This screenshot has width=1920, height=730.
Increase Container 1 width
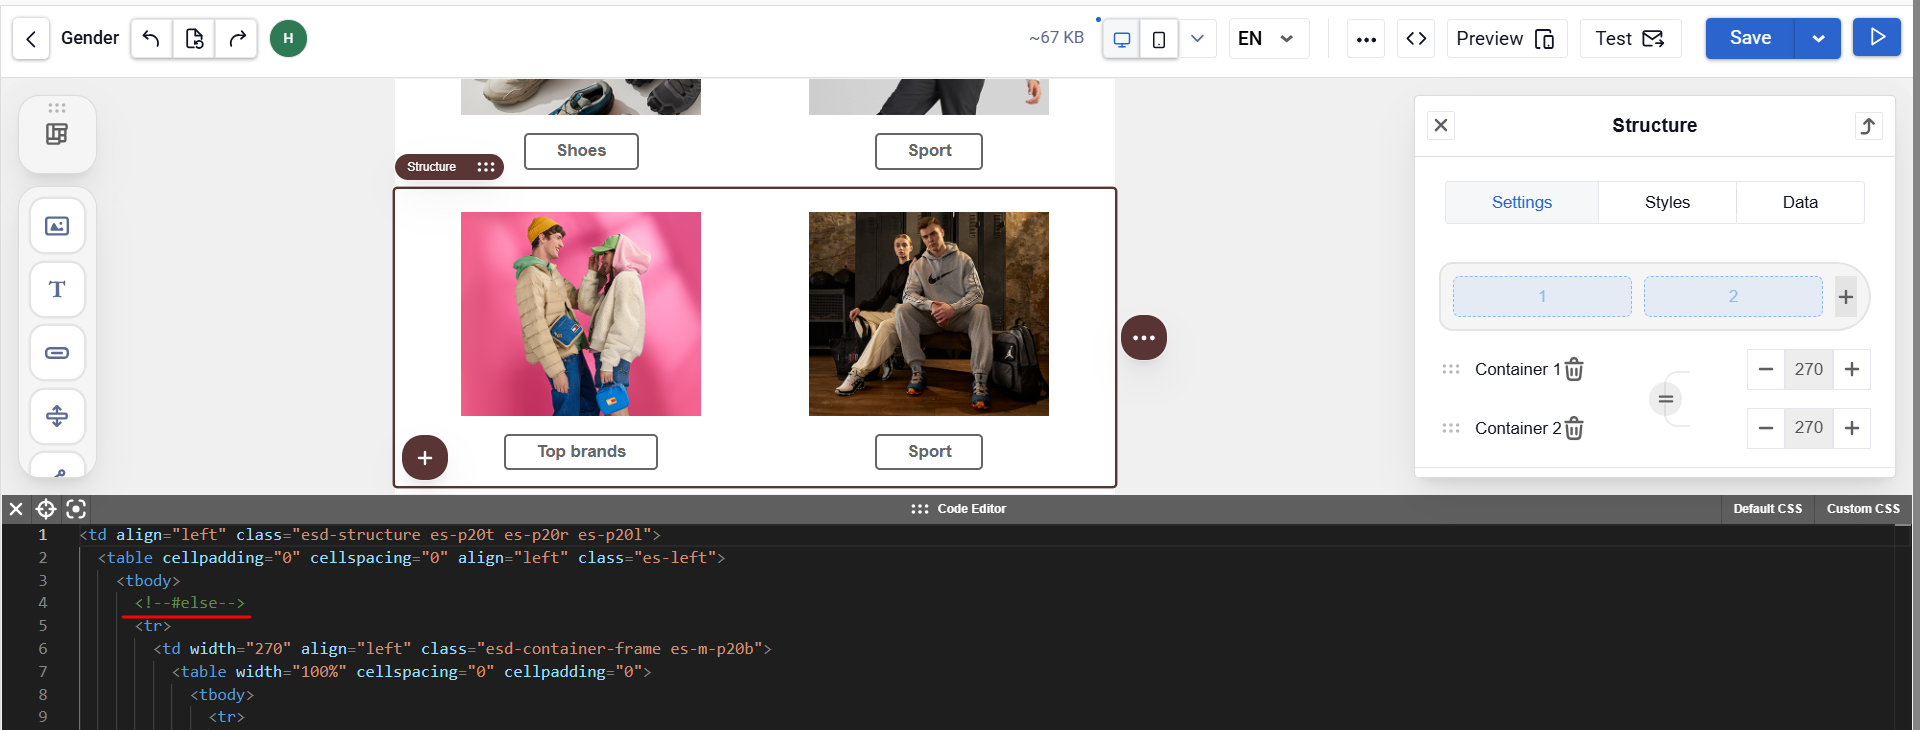[1852, 369]
